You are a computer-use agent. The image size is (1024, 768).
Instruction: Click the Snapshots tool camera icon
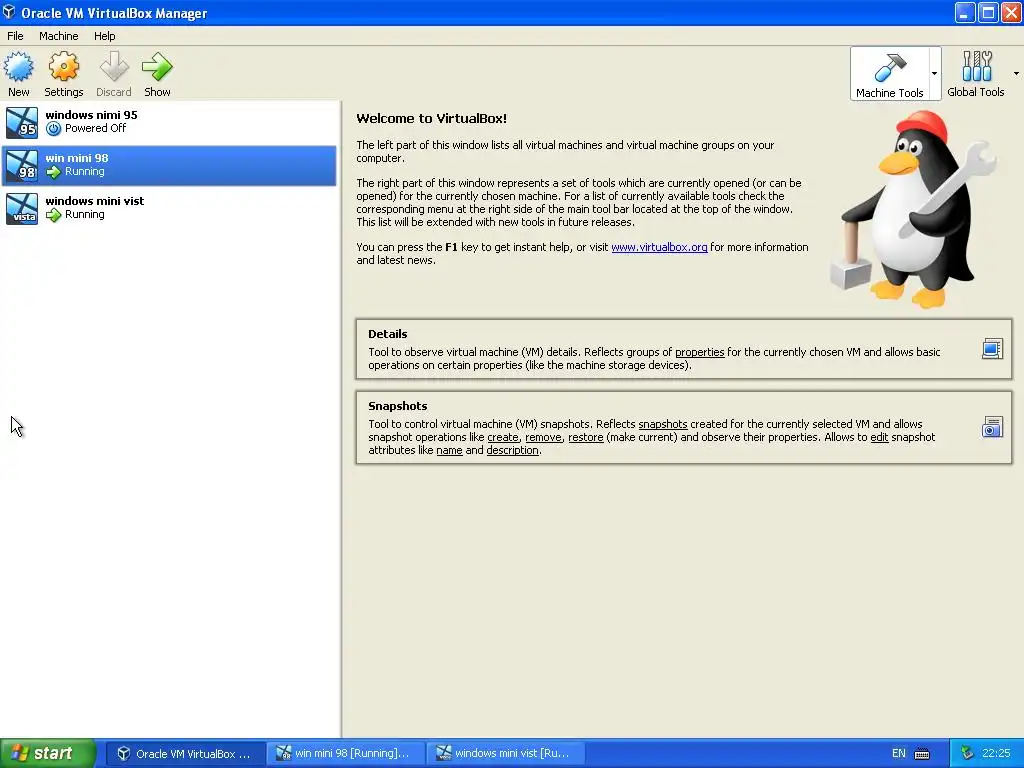coord(992,427)
